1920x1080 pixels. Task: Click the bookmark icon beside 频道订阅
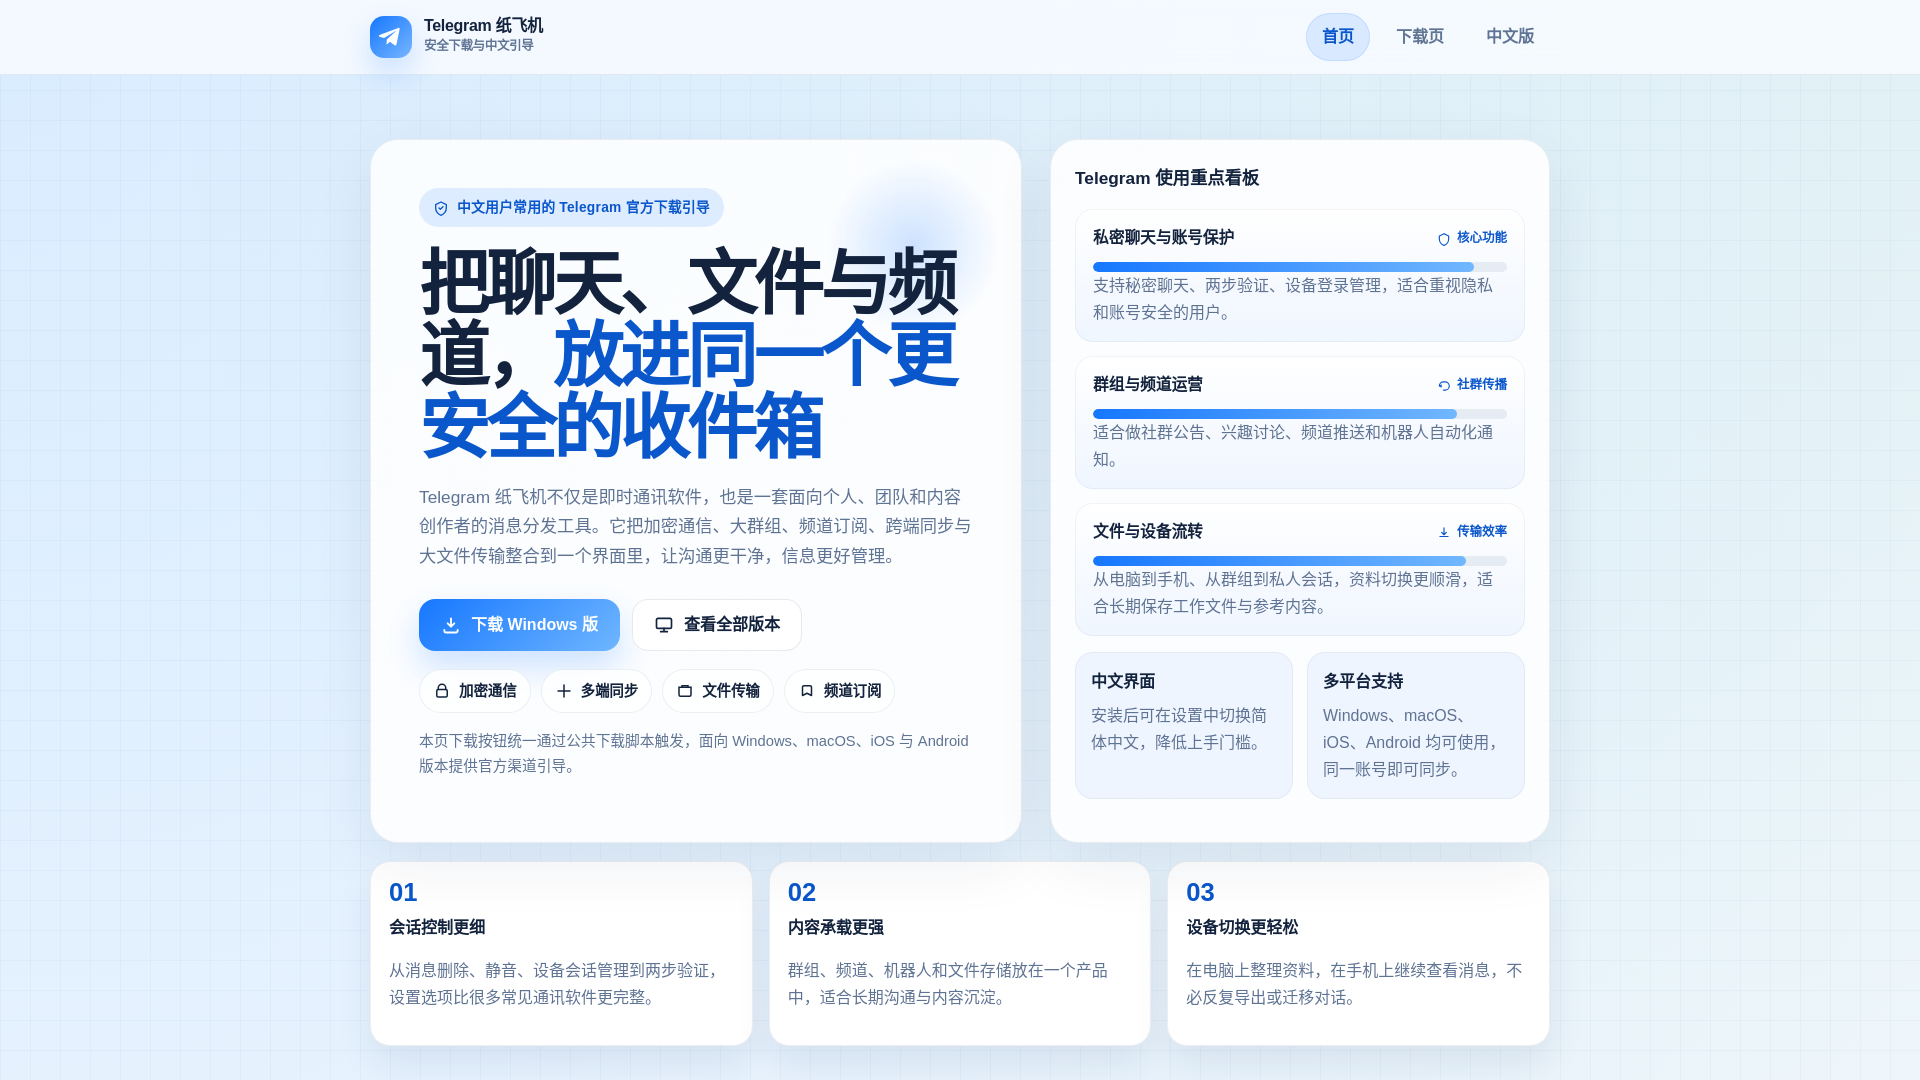(x=807, y=691)
